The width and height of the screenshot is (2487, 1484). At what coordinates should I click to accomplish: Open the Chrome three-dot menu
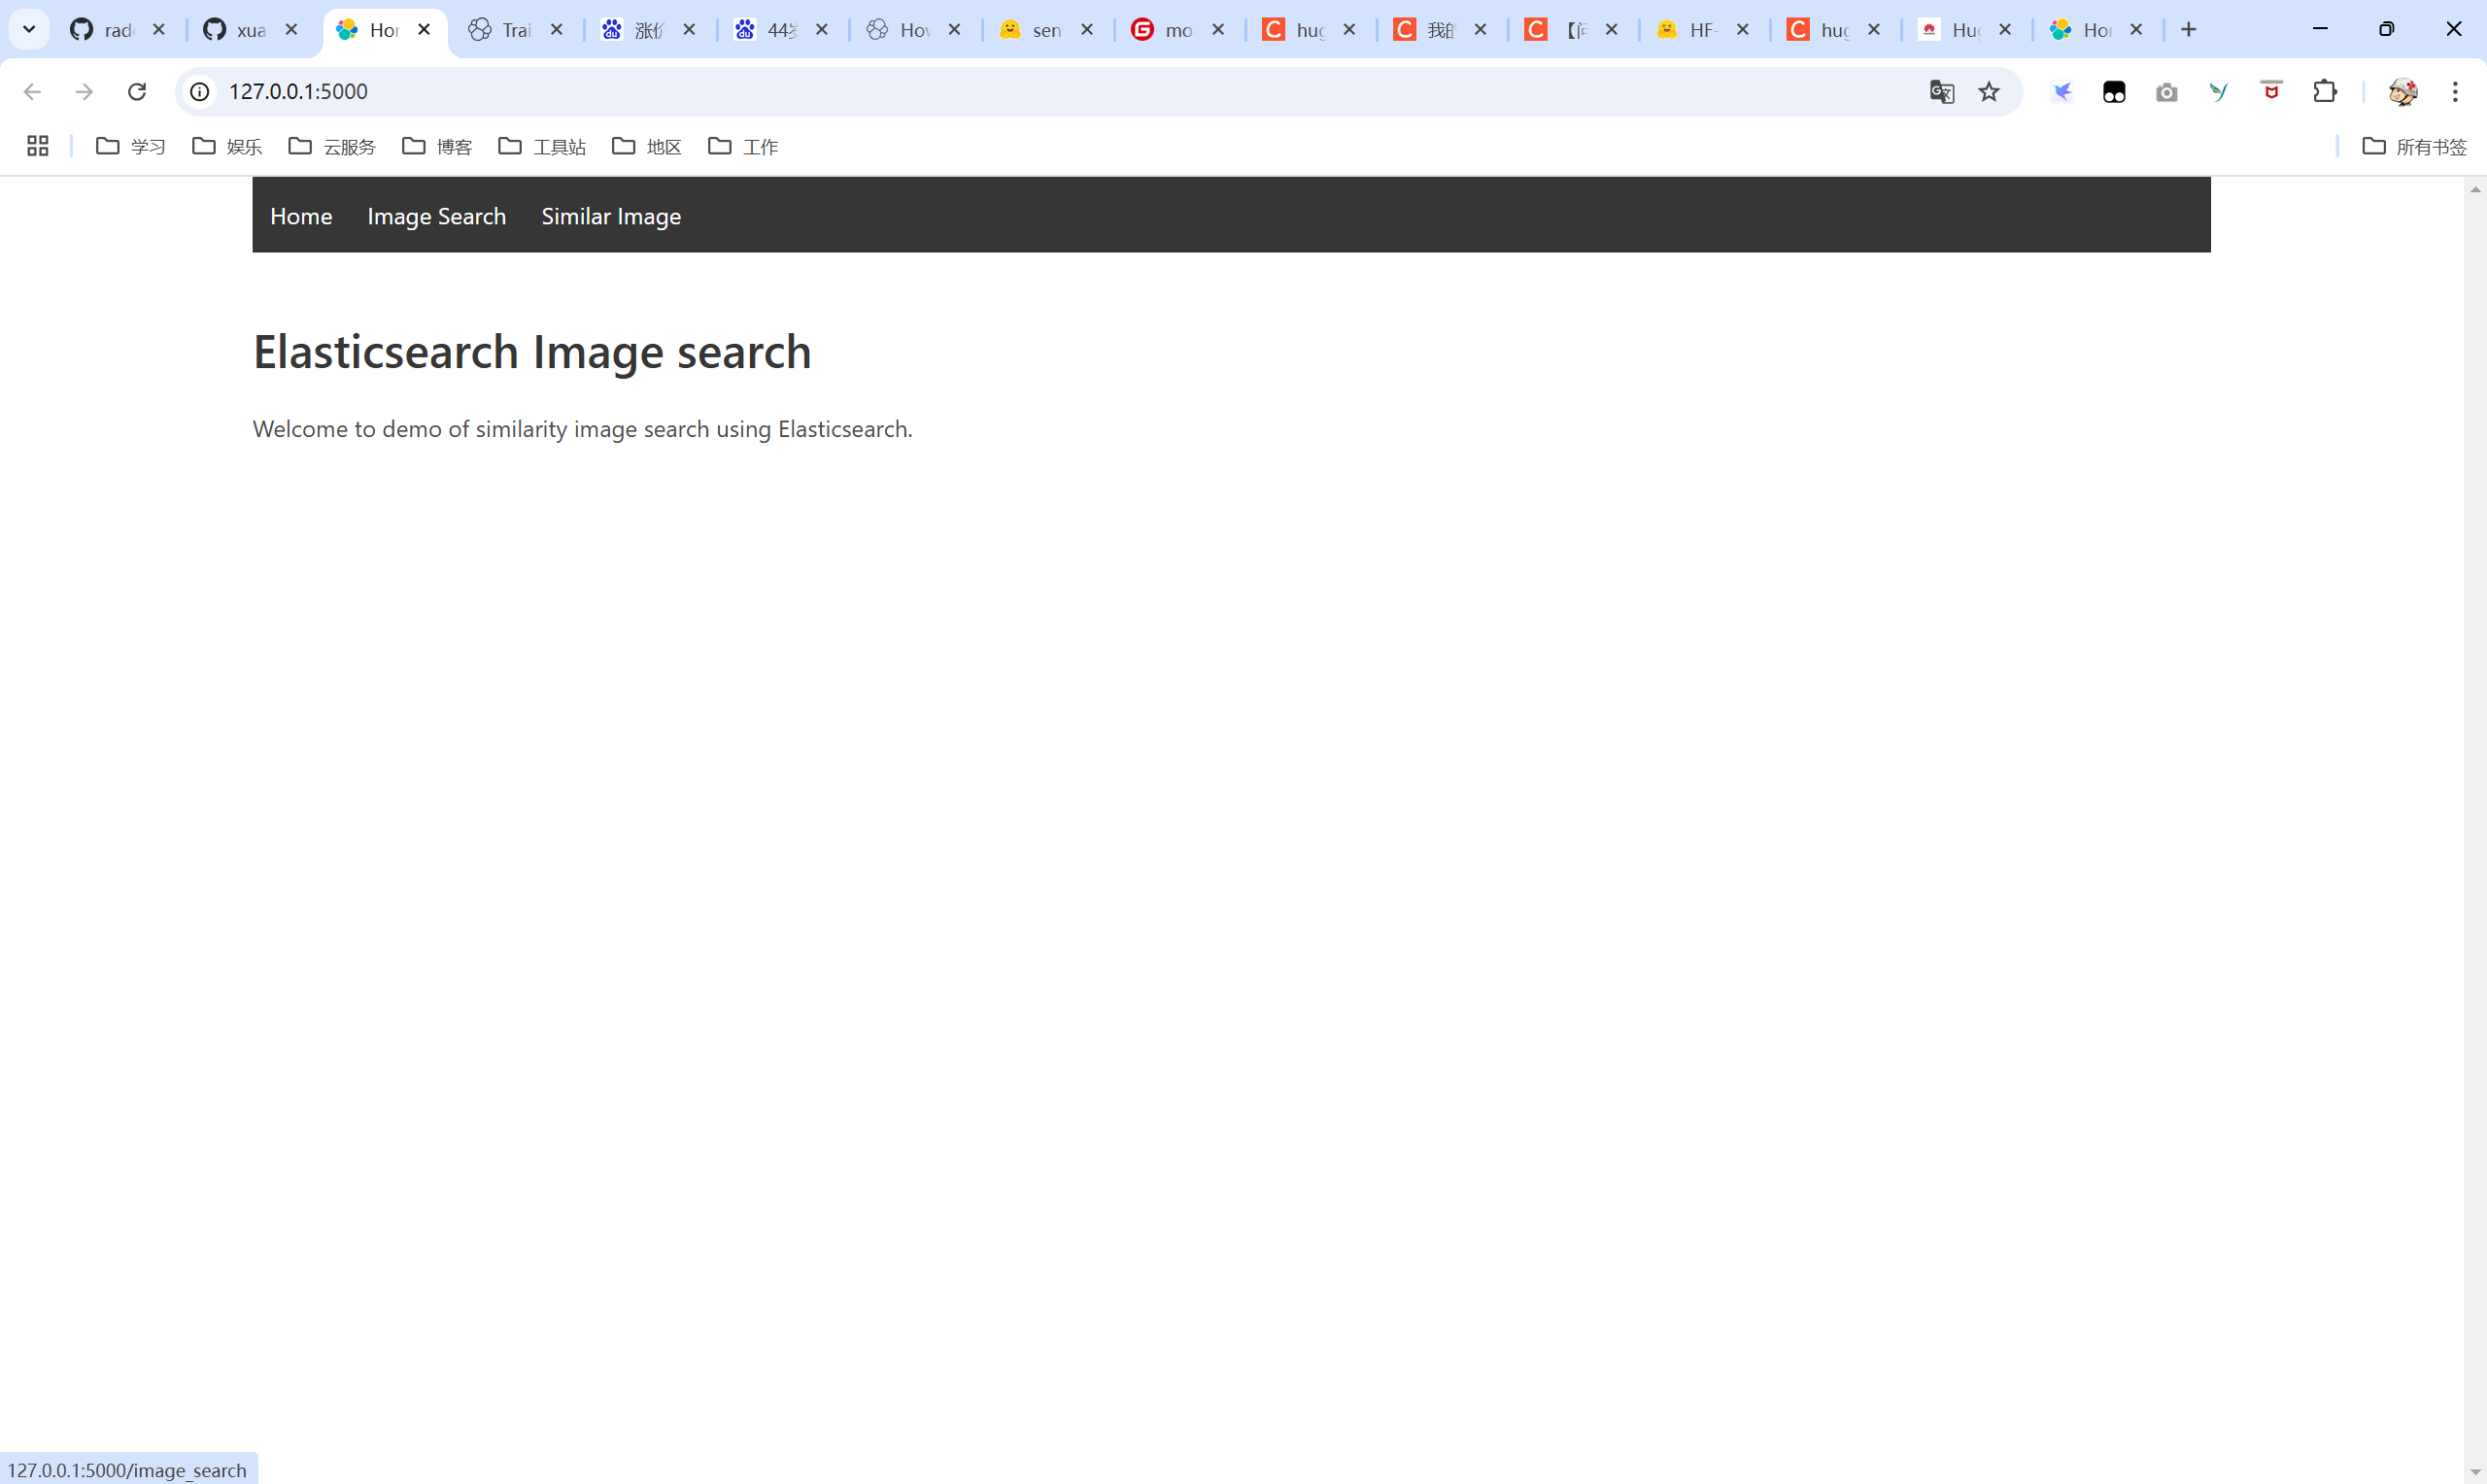tap(2455, 92)
